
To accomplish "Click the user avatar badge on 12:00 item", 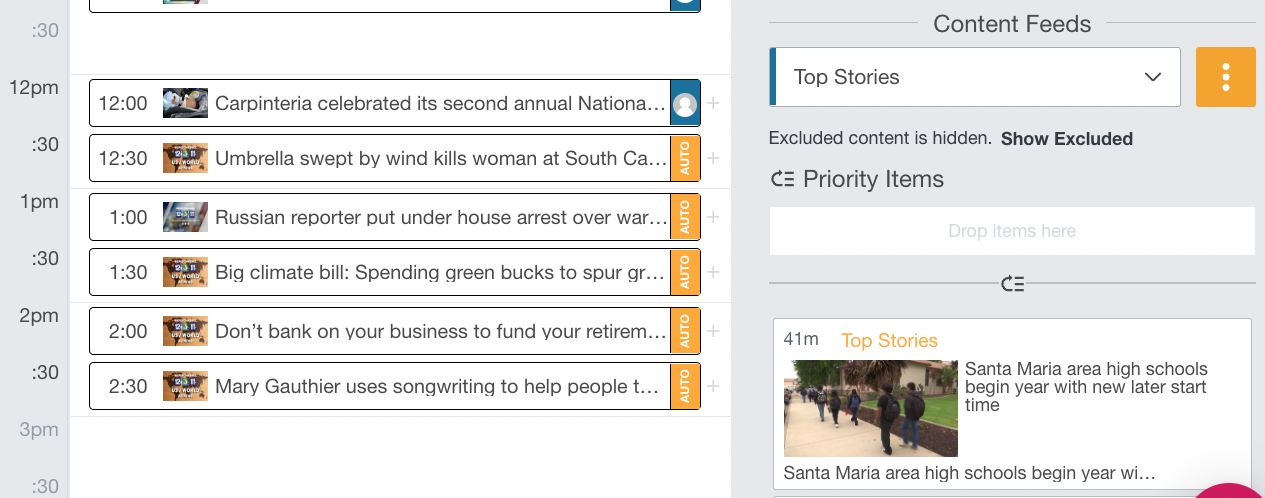I will [685, 104].
